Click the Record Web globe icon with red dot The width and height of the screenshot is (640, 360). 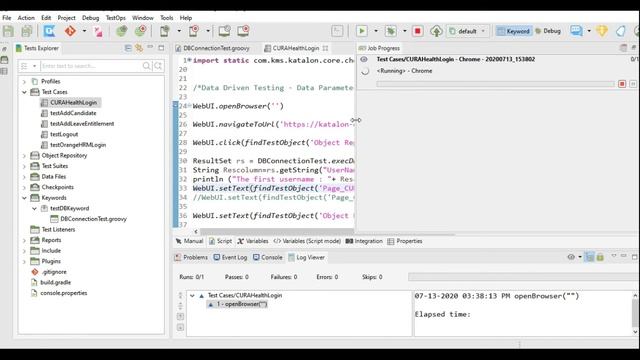(x=140, y=31)
